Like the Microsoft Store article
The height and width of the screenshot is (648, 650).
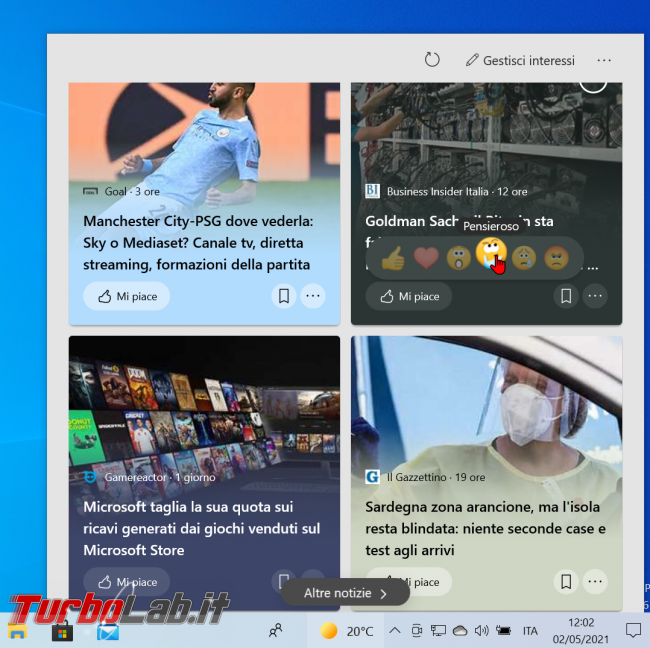point(127,582)
